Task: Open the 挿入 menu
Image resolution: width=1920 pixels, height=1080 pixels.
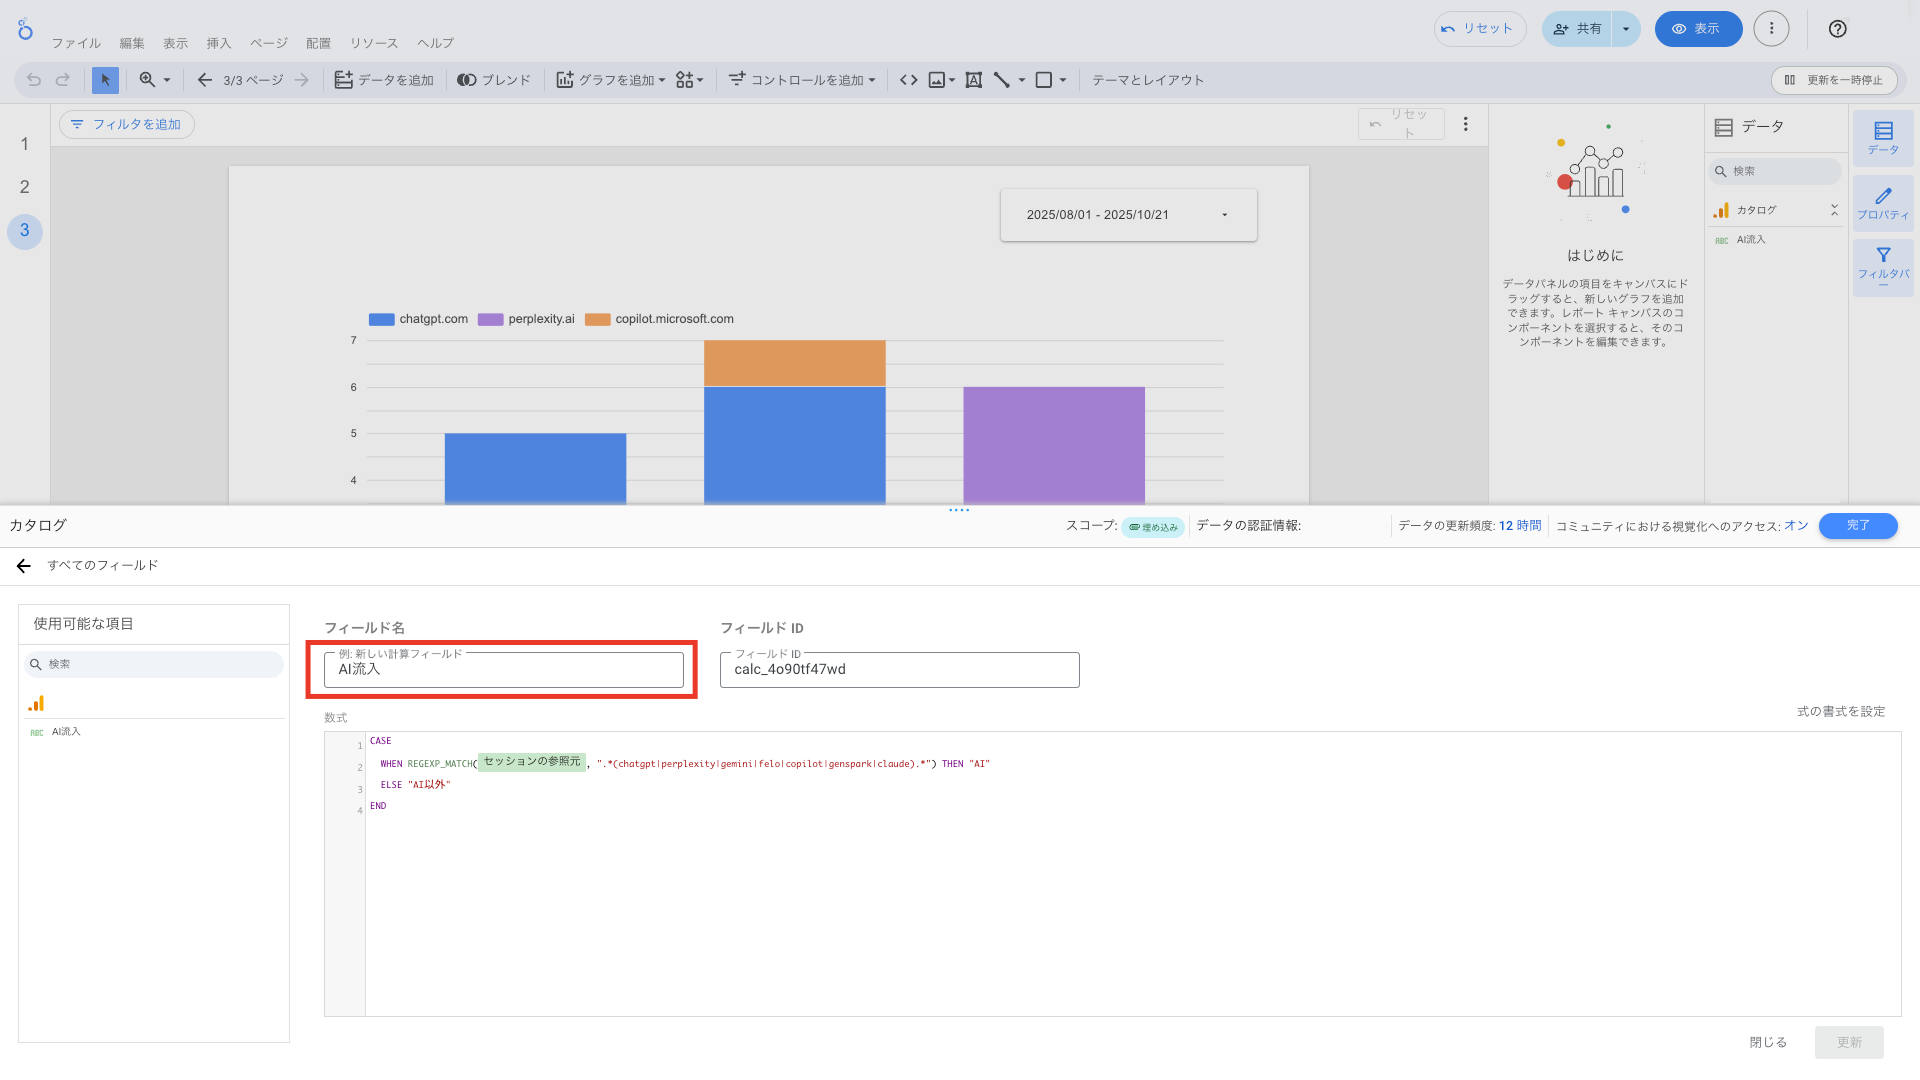Action: coord(218,43)
